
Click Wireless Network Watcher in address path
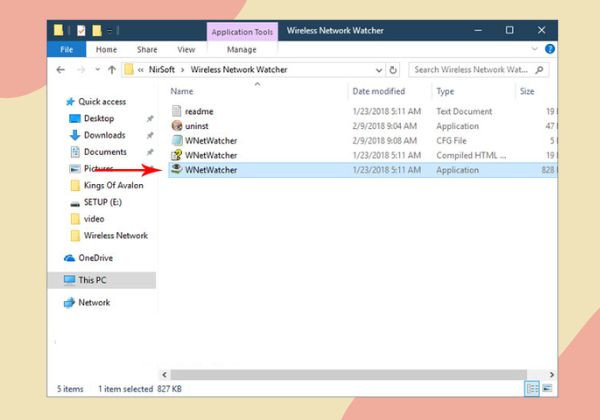239,70
